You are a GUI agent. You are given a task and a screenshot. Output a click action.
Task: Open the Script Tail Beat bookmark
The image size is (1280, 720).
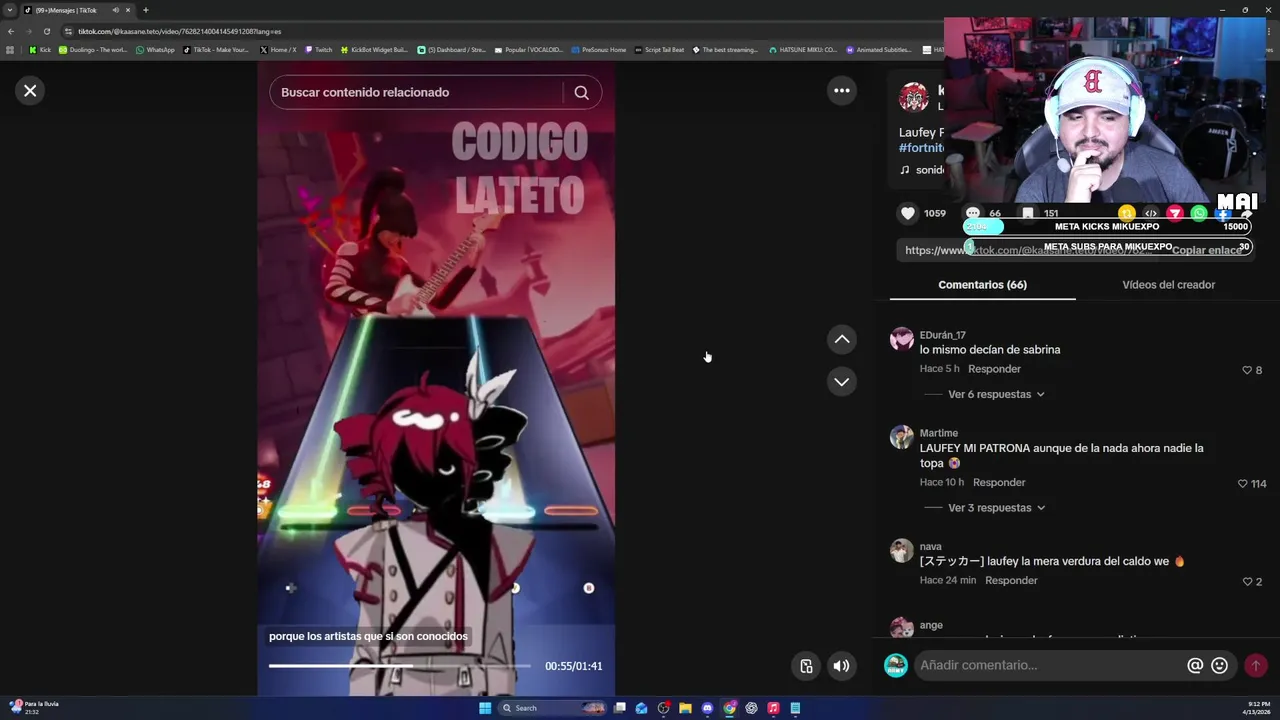click(x=659, y=50)
